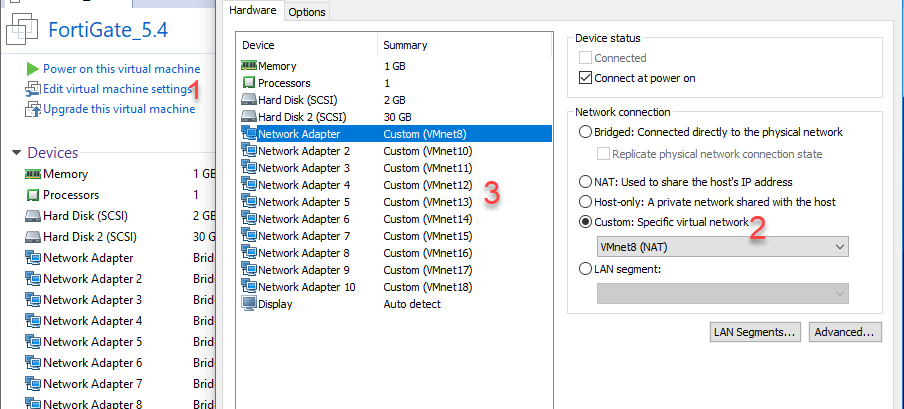
Task: Collapse the Devices section triangle
Action: pyautogui.click(x=17, y=153)
